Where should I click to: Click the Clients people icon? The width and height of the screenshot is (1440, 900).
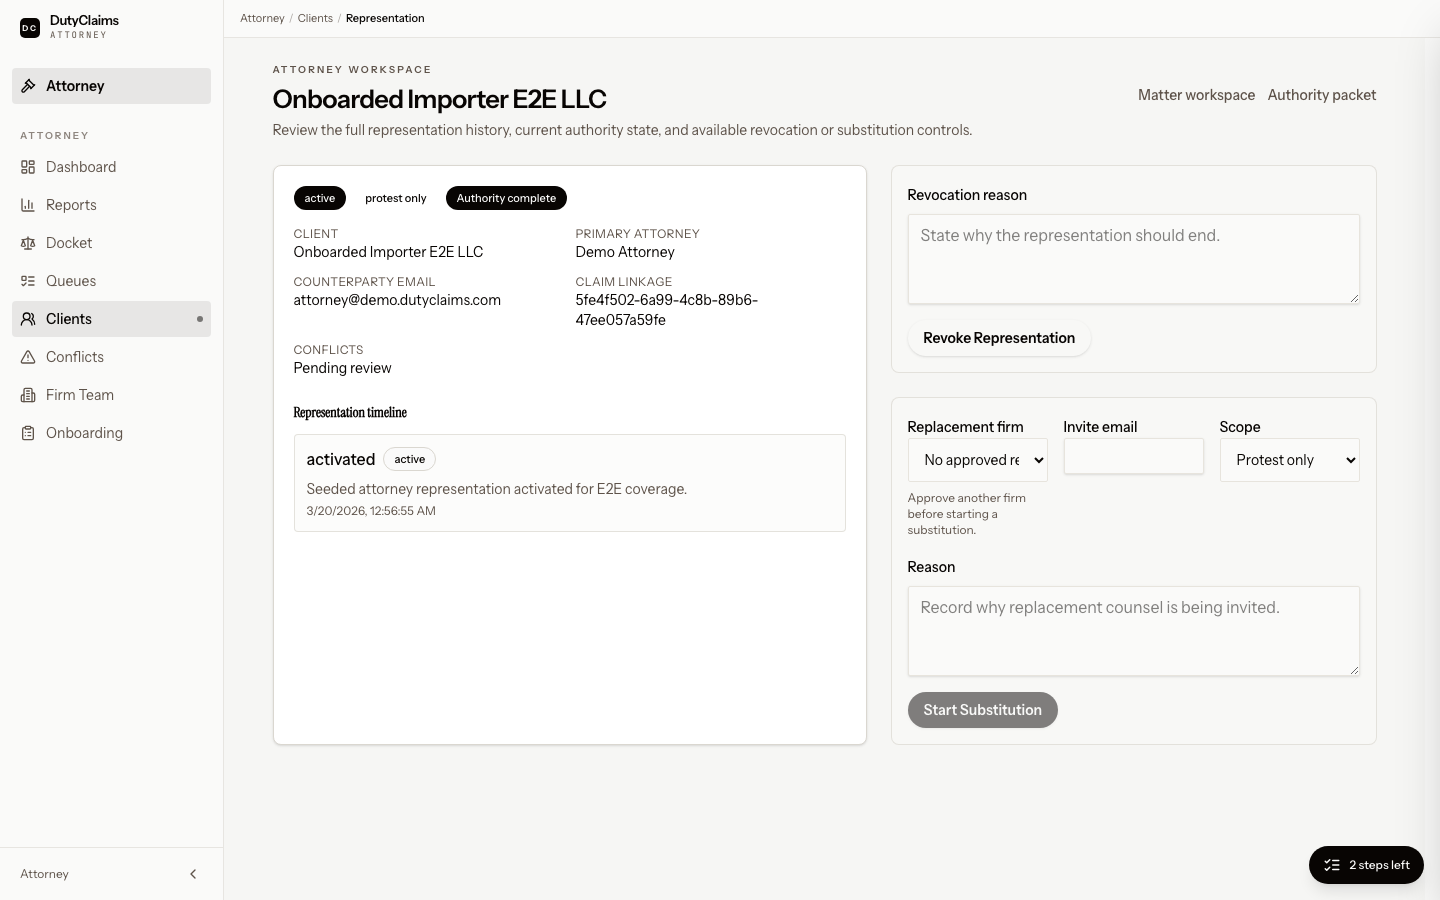[x=28, y=319]
